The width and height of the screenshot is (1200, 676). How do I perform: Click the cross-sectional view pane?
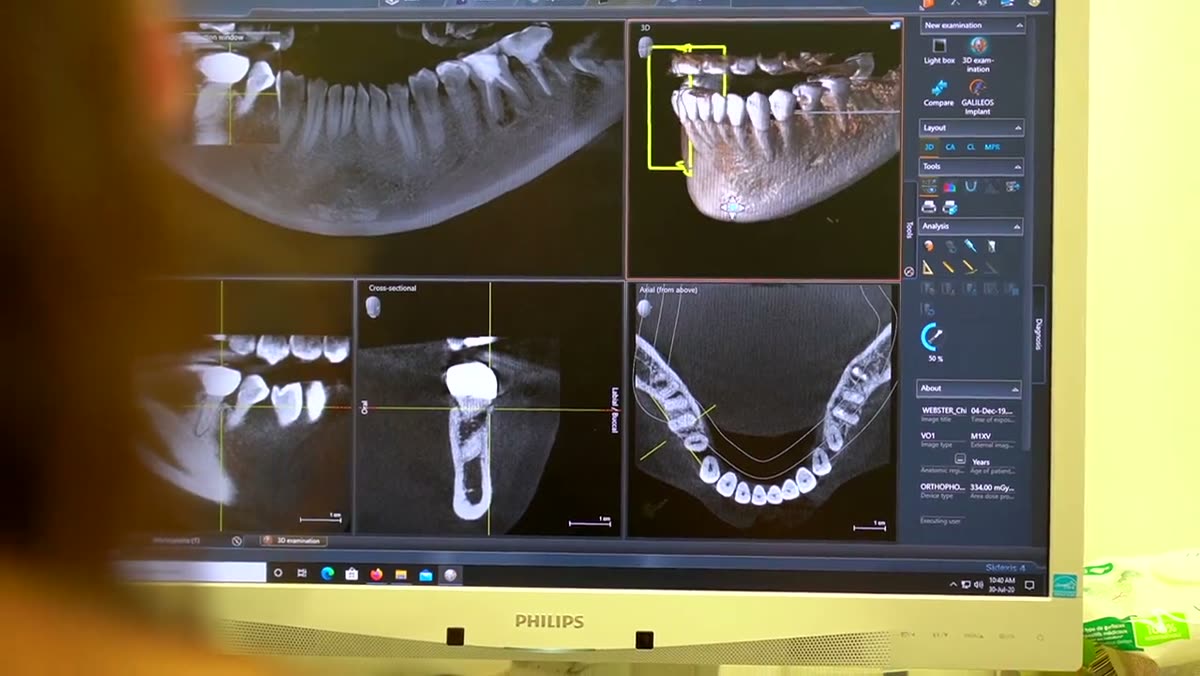[490, 408]
